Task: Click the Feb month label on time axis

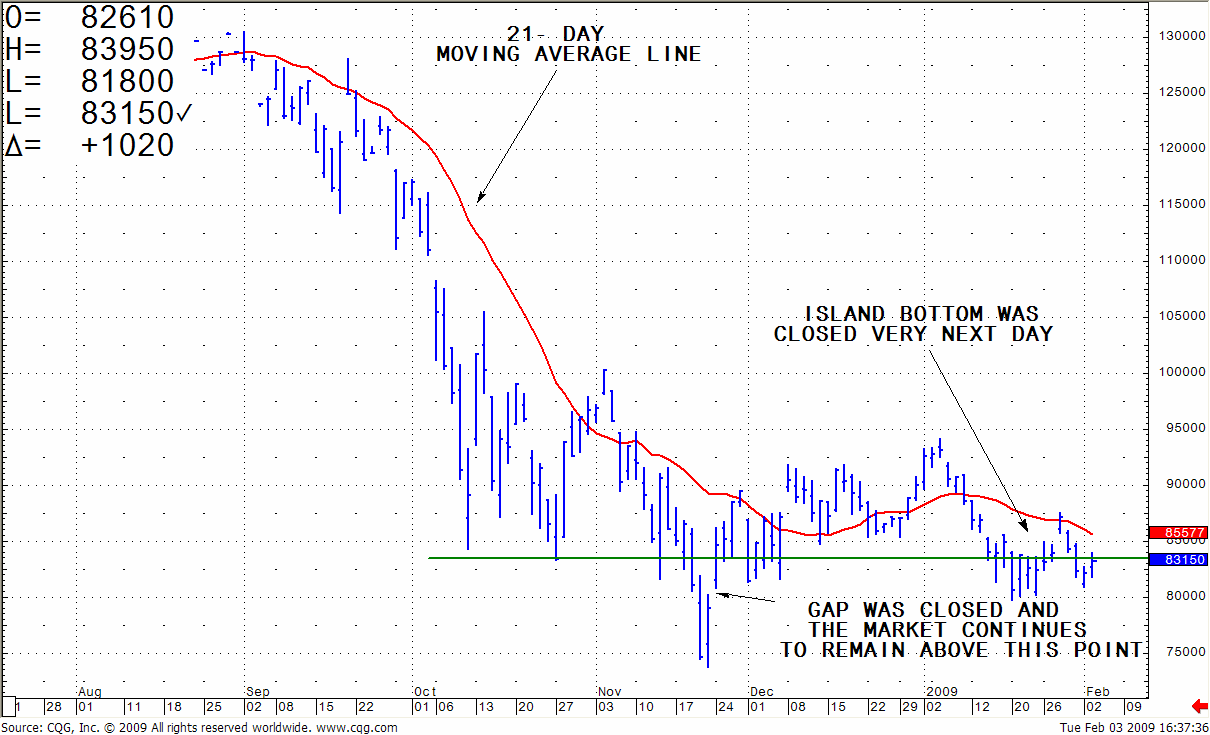Action: (1098, 691)
